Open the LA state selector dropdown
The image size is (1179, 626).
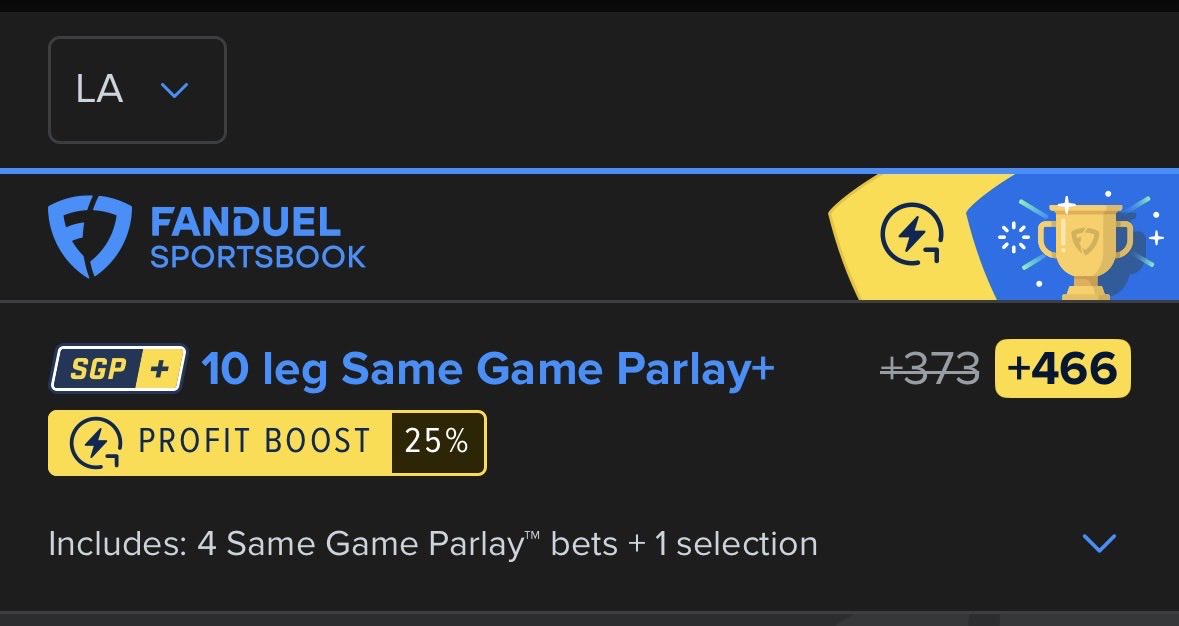[x=137, y=89]
